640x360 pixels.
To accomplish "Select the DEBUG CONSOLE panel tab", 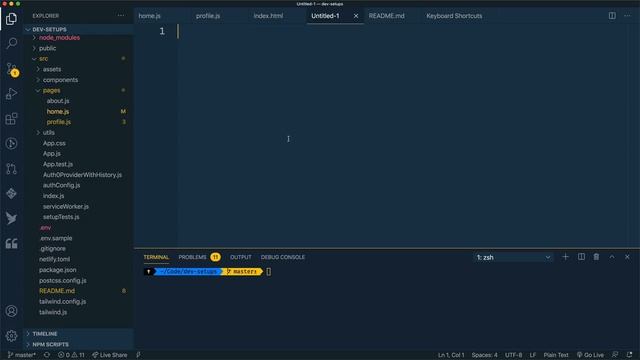I will tap(282, 257).
